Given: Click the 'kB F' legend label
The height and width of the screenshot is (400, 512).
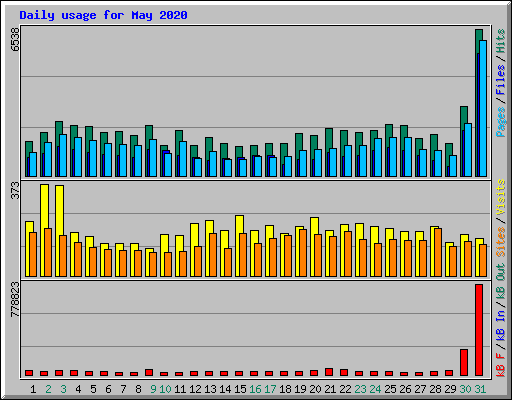Looking at the screenshot, I should [x=500, y=365].
